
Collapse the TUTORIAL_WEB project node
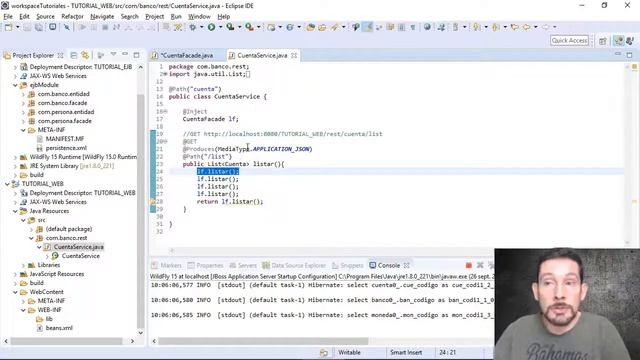click(7, 184)
